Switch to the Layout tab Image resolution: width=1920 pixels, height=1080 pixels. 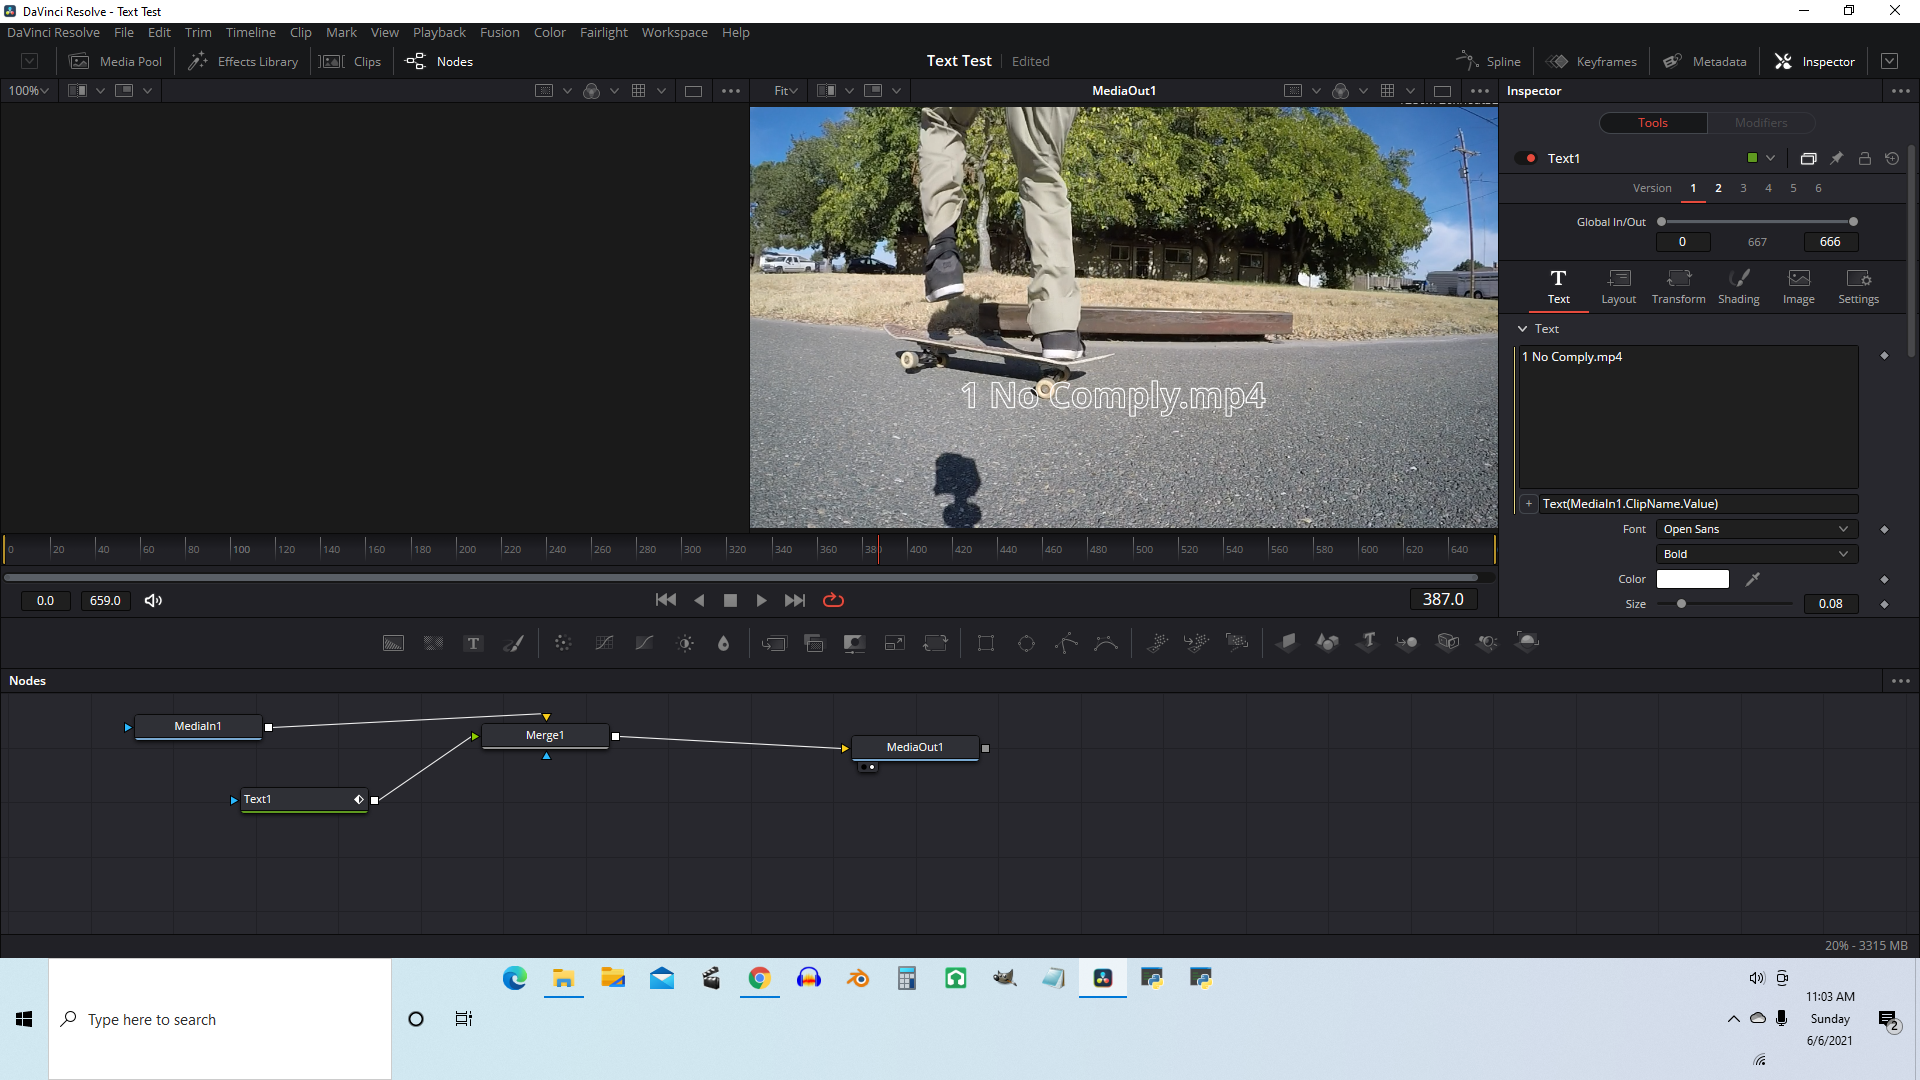(x=1618, y=286)
